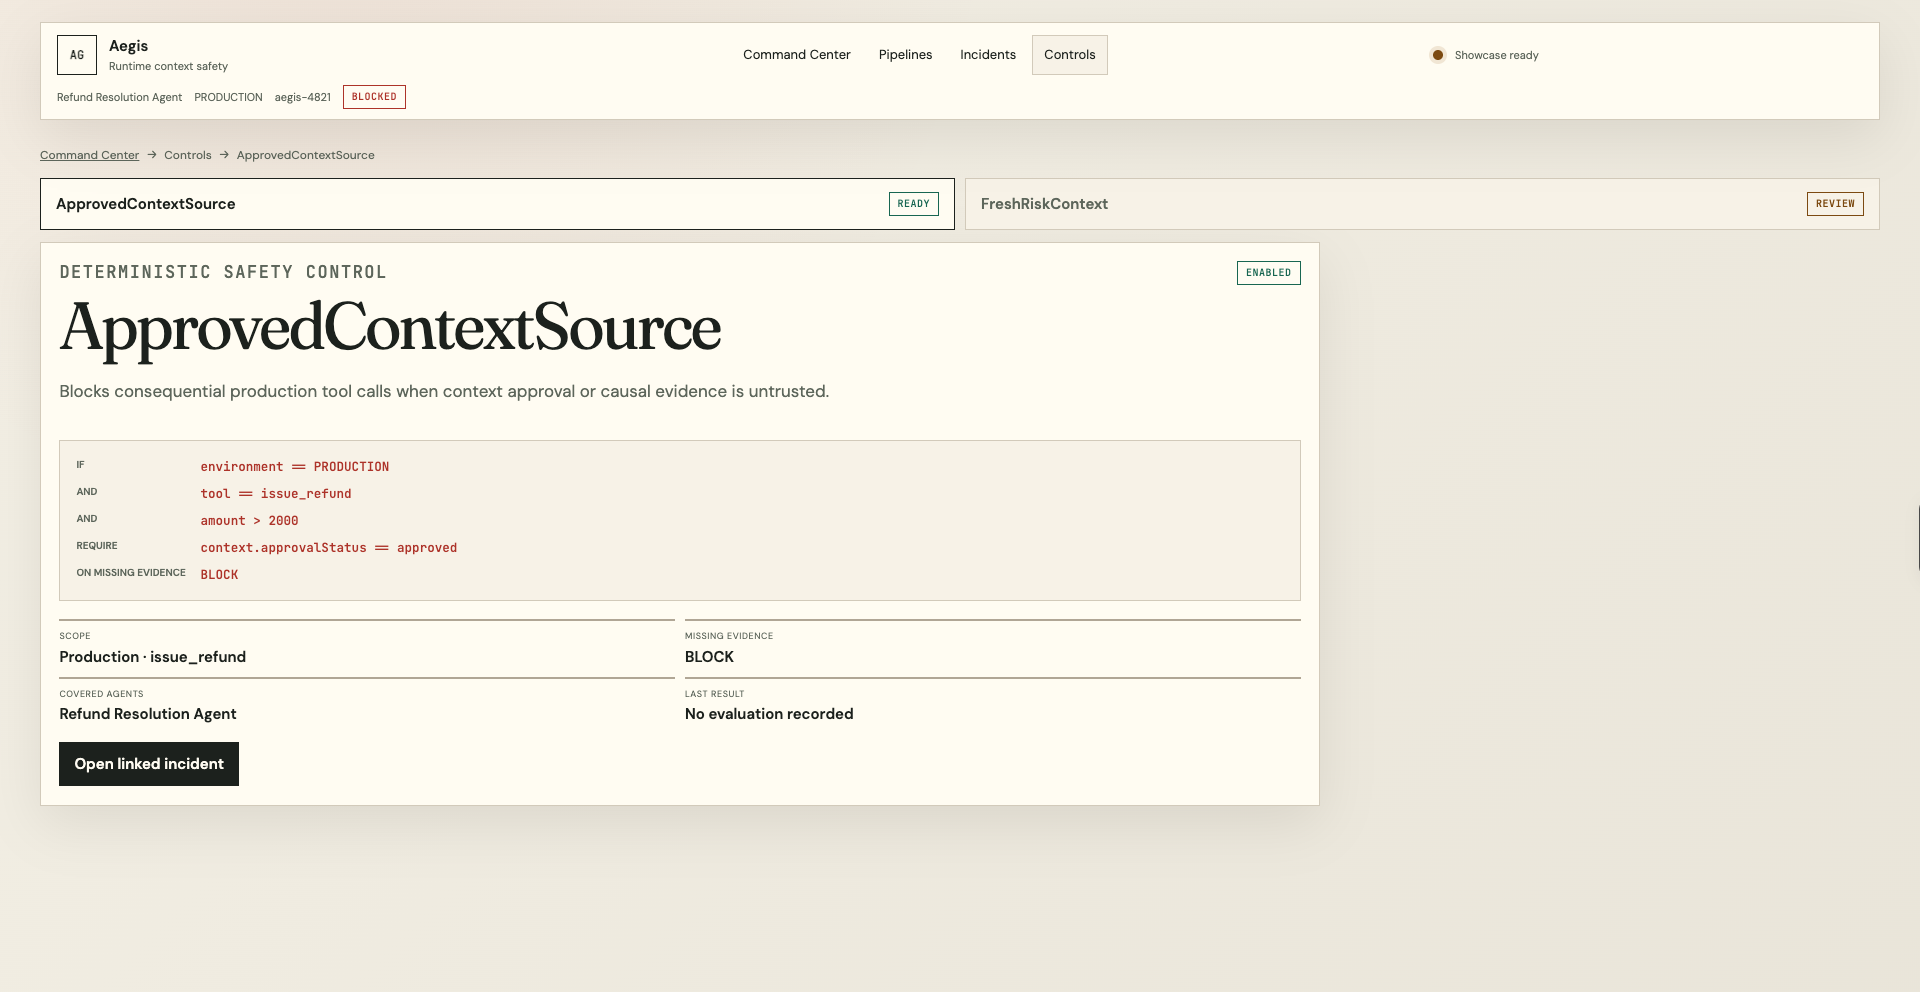Screen dimensions: 1920x992
Task: Switch to the FreshRiskContext control tab
Action: pos(1422,204)
